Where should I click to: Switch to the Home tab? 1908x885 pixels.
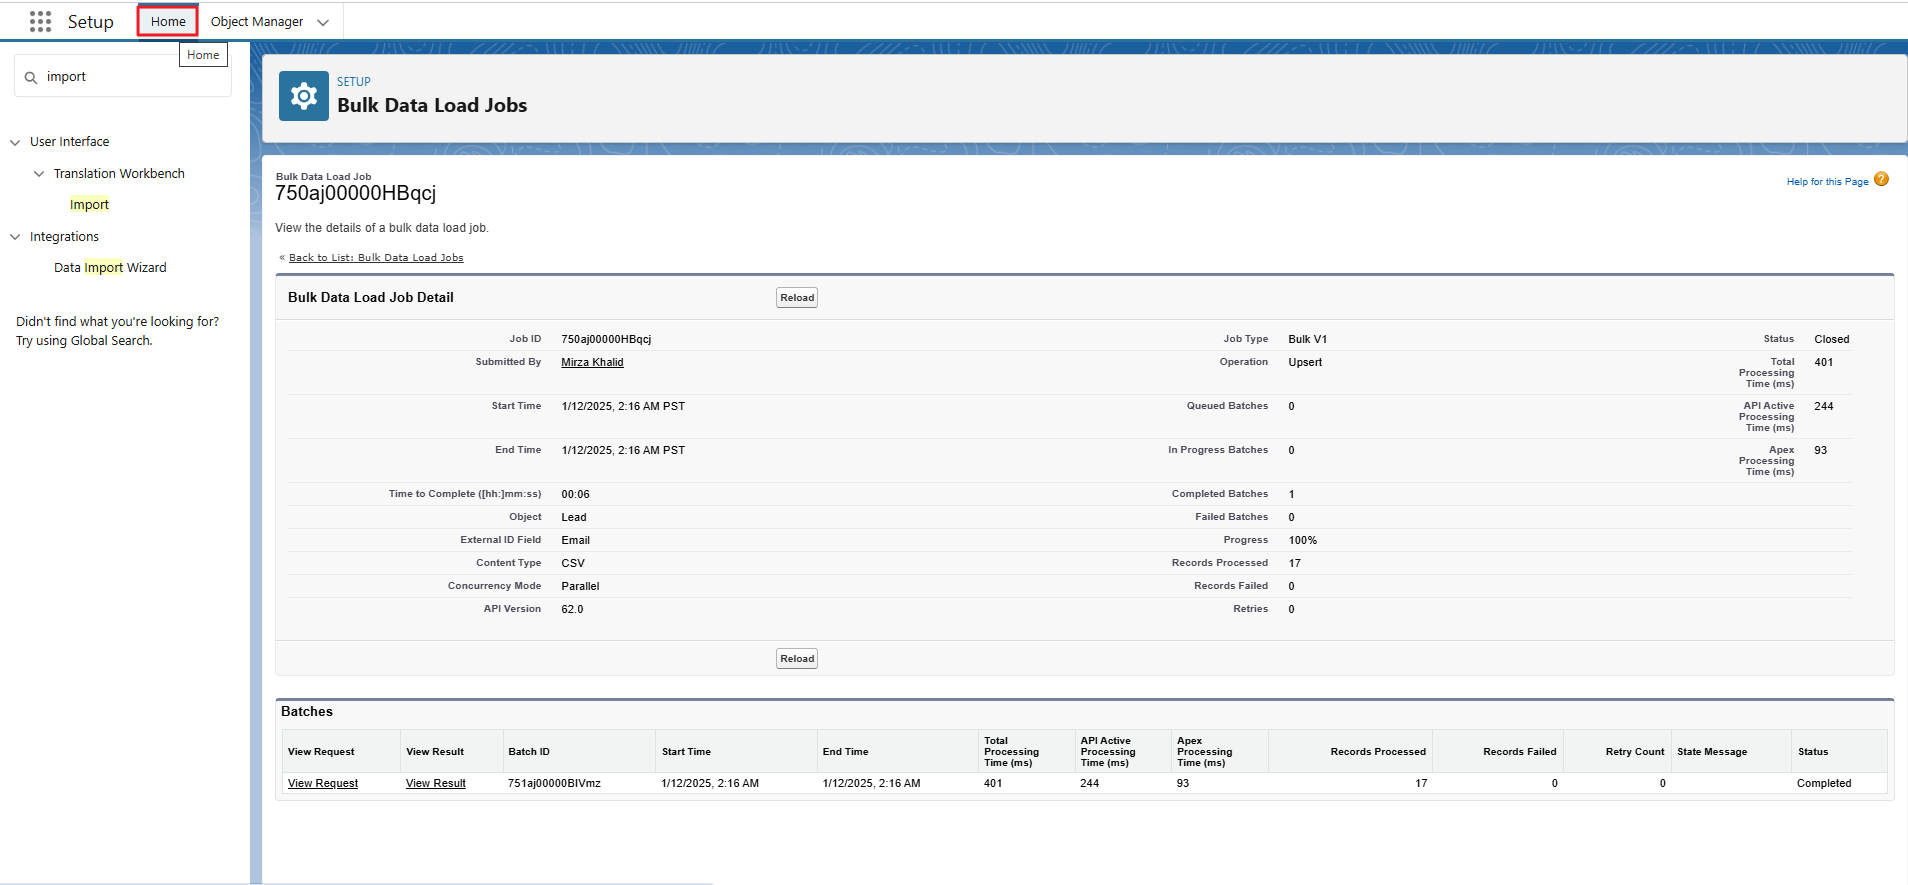click(168, 22)
